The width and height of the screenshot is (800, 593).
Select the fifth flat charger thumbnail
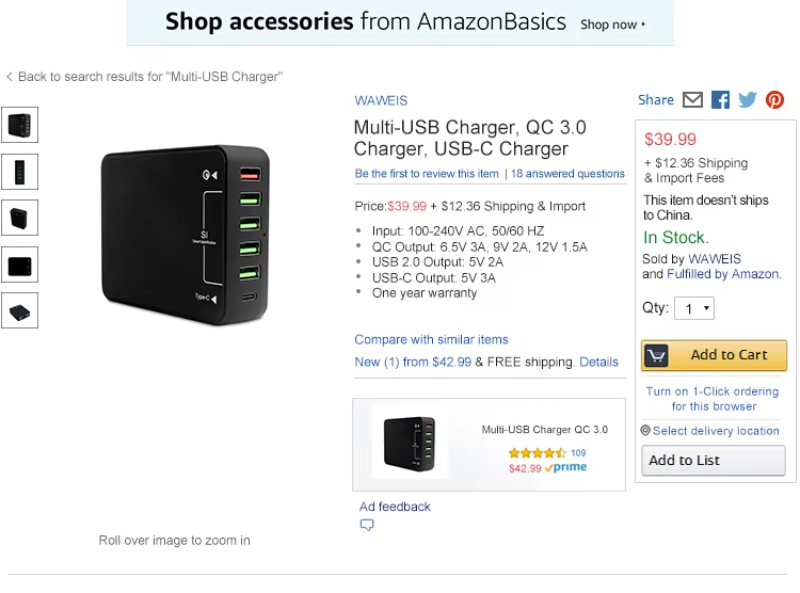[19, 310]
